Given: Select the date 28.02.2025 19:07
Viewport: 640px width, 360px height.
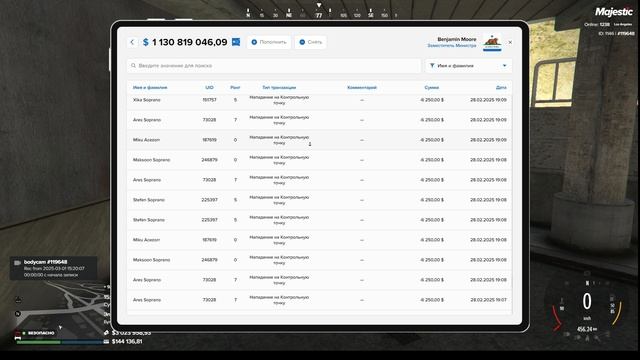Looking at the screenshot, I should point(488,300).
